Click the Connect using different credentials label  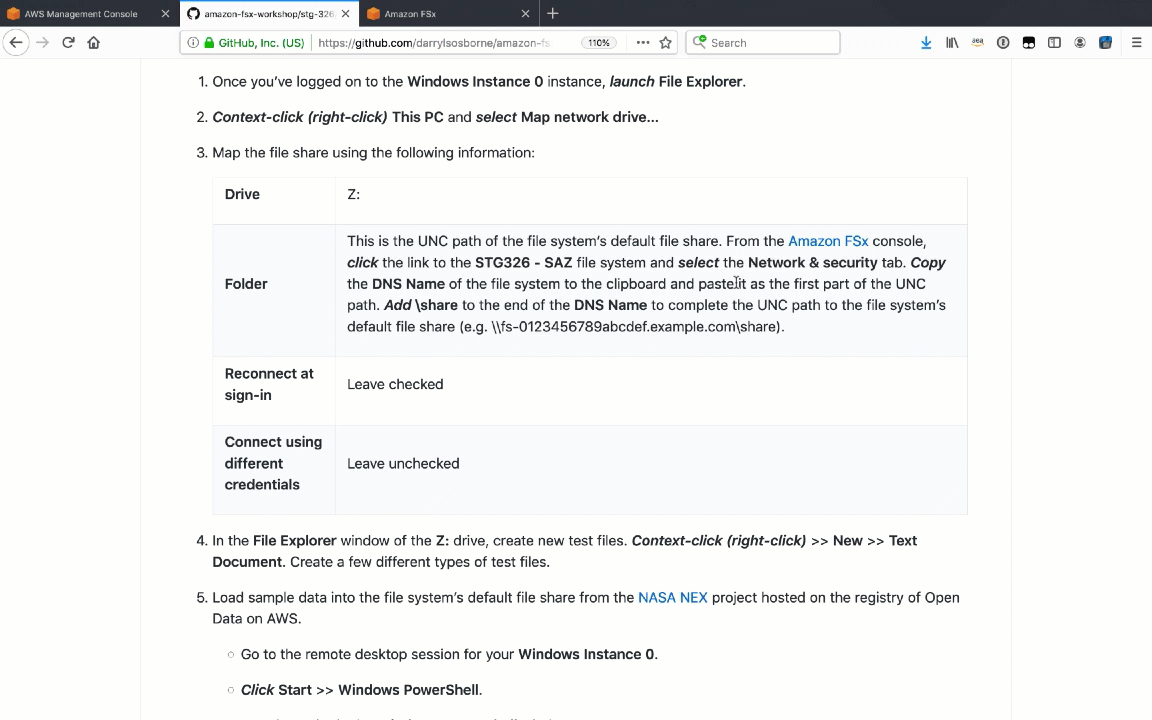[273, 463]
